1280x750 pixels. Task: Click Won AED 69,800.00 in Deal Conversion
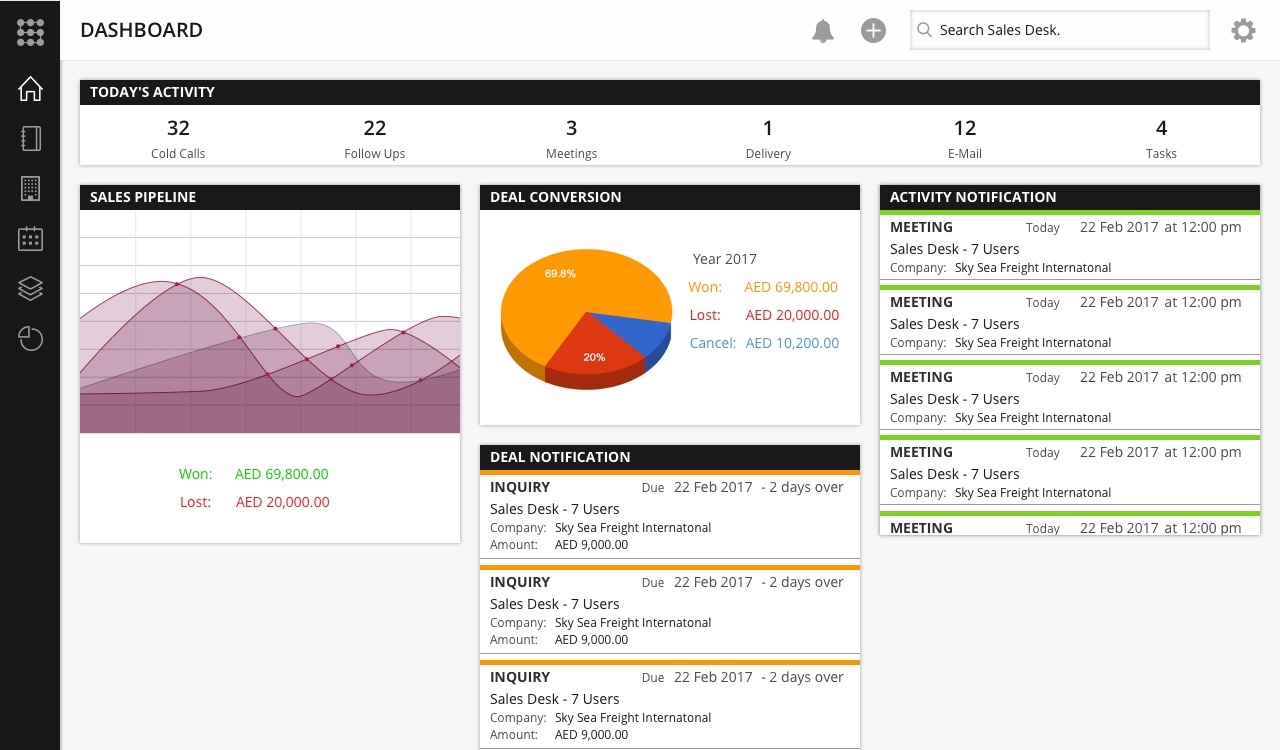click(763, 287)
